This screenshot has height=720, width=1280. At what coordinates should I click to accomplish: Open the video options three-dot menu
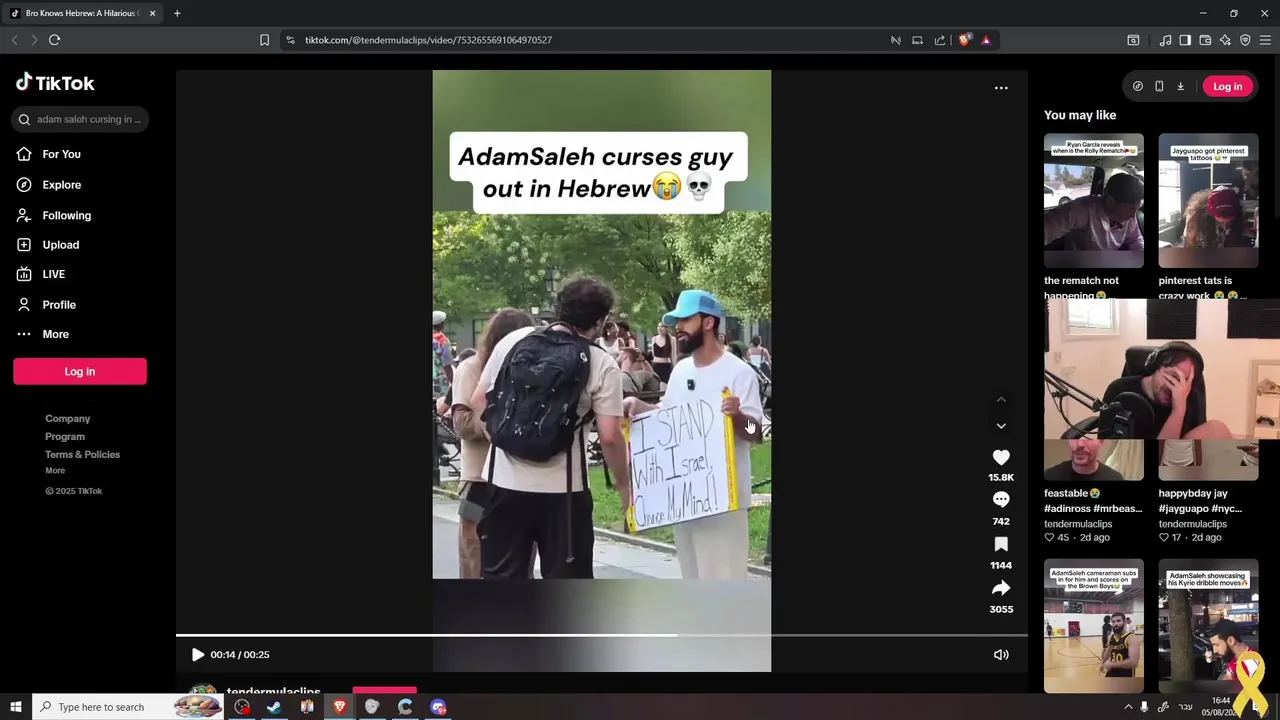(x=1001, y=88)
